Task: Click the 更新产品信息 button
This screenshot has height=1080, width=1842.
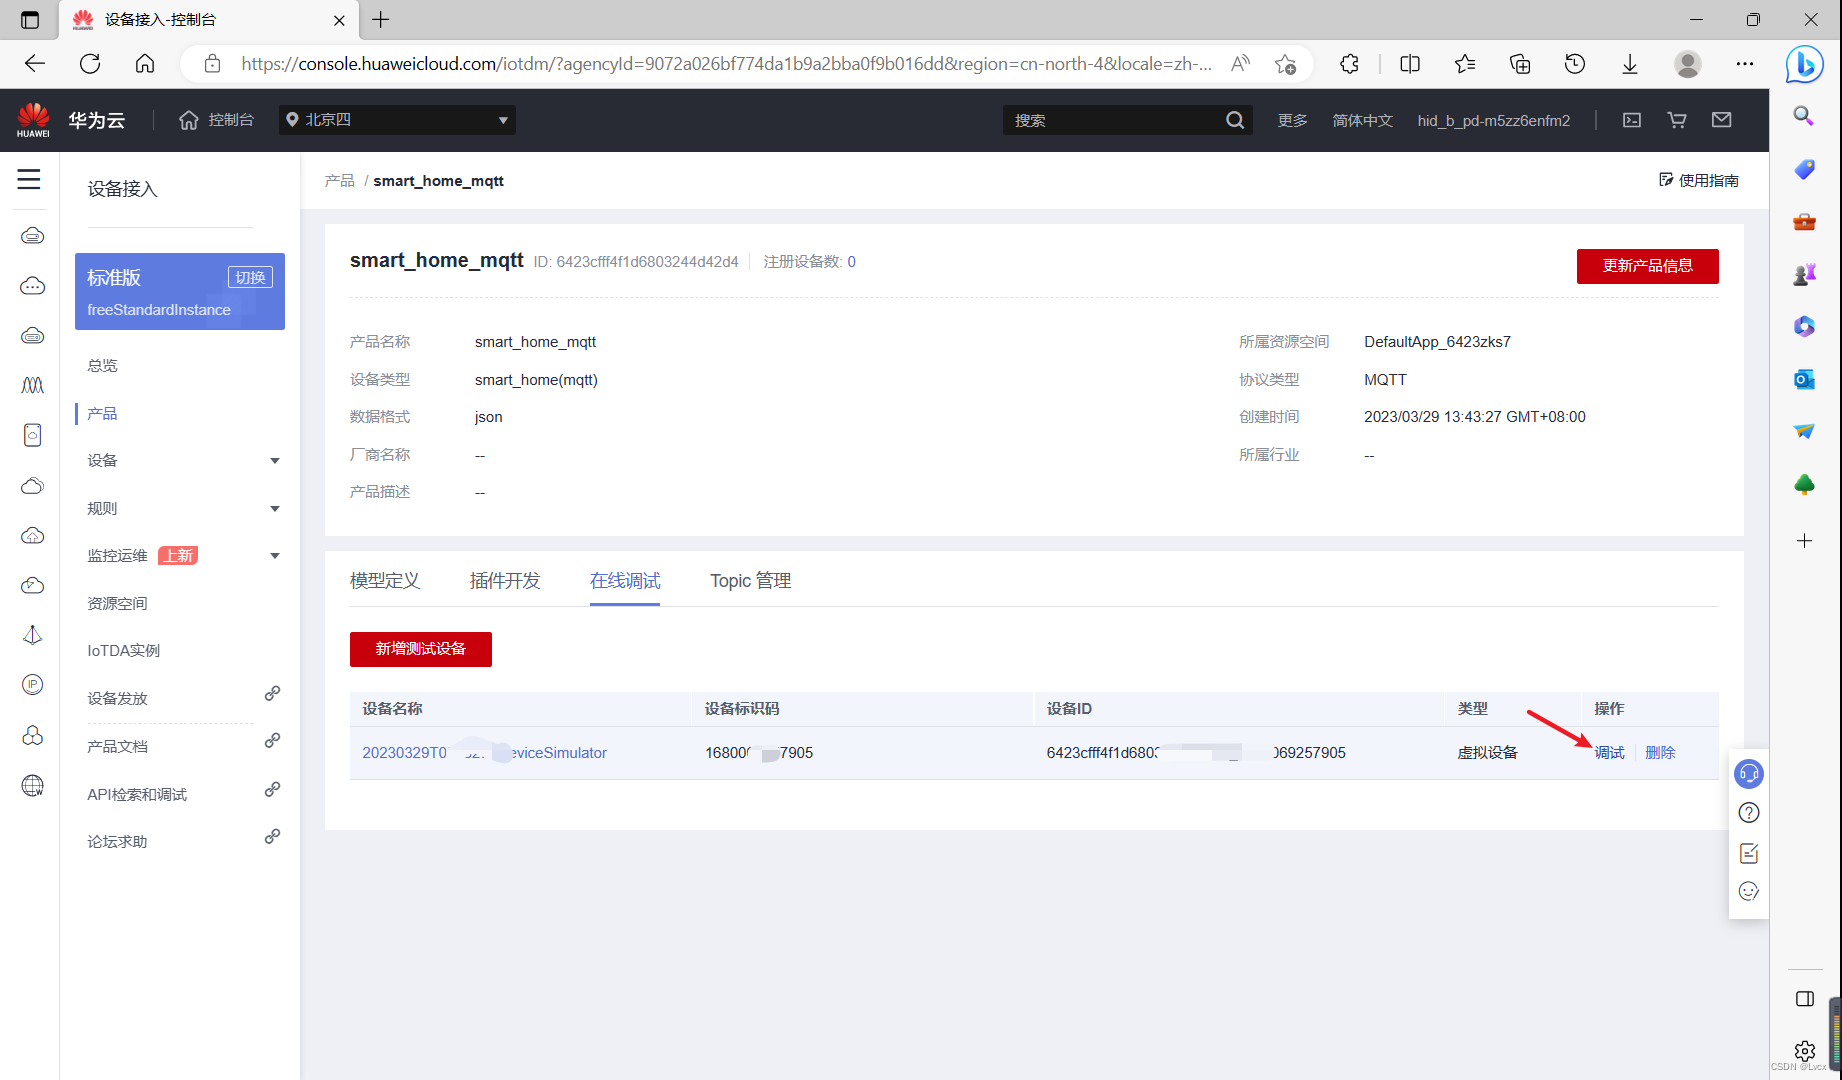Action: click(x=1648, y=266)
